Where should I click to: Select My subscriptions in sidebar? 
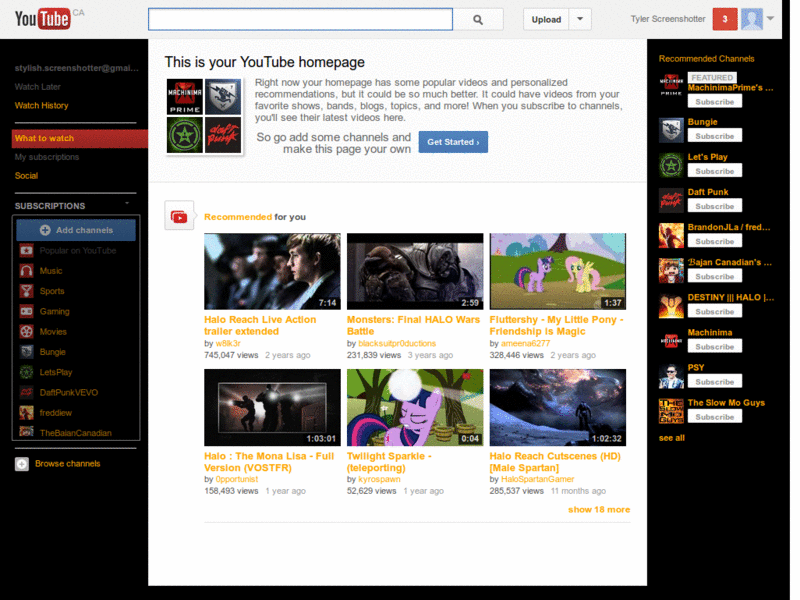pyautogui.click(x=47, y=157)
